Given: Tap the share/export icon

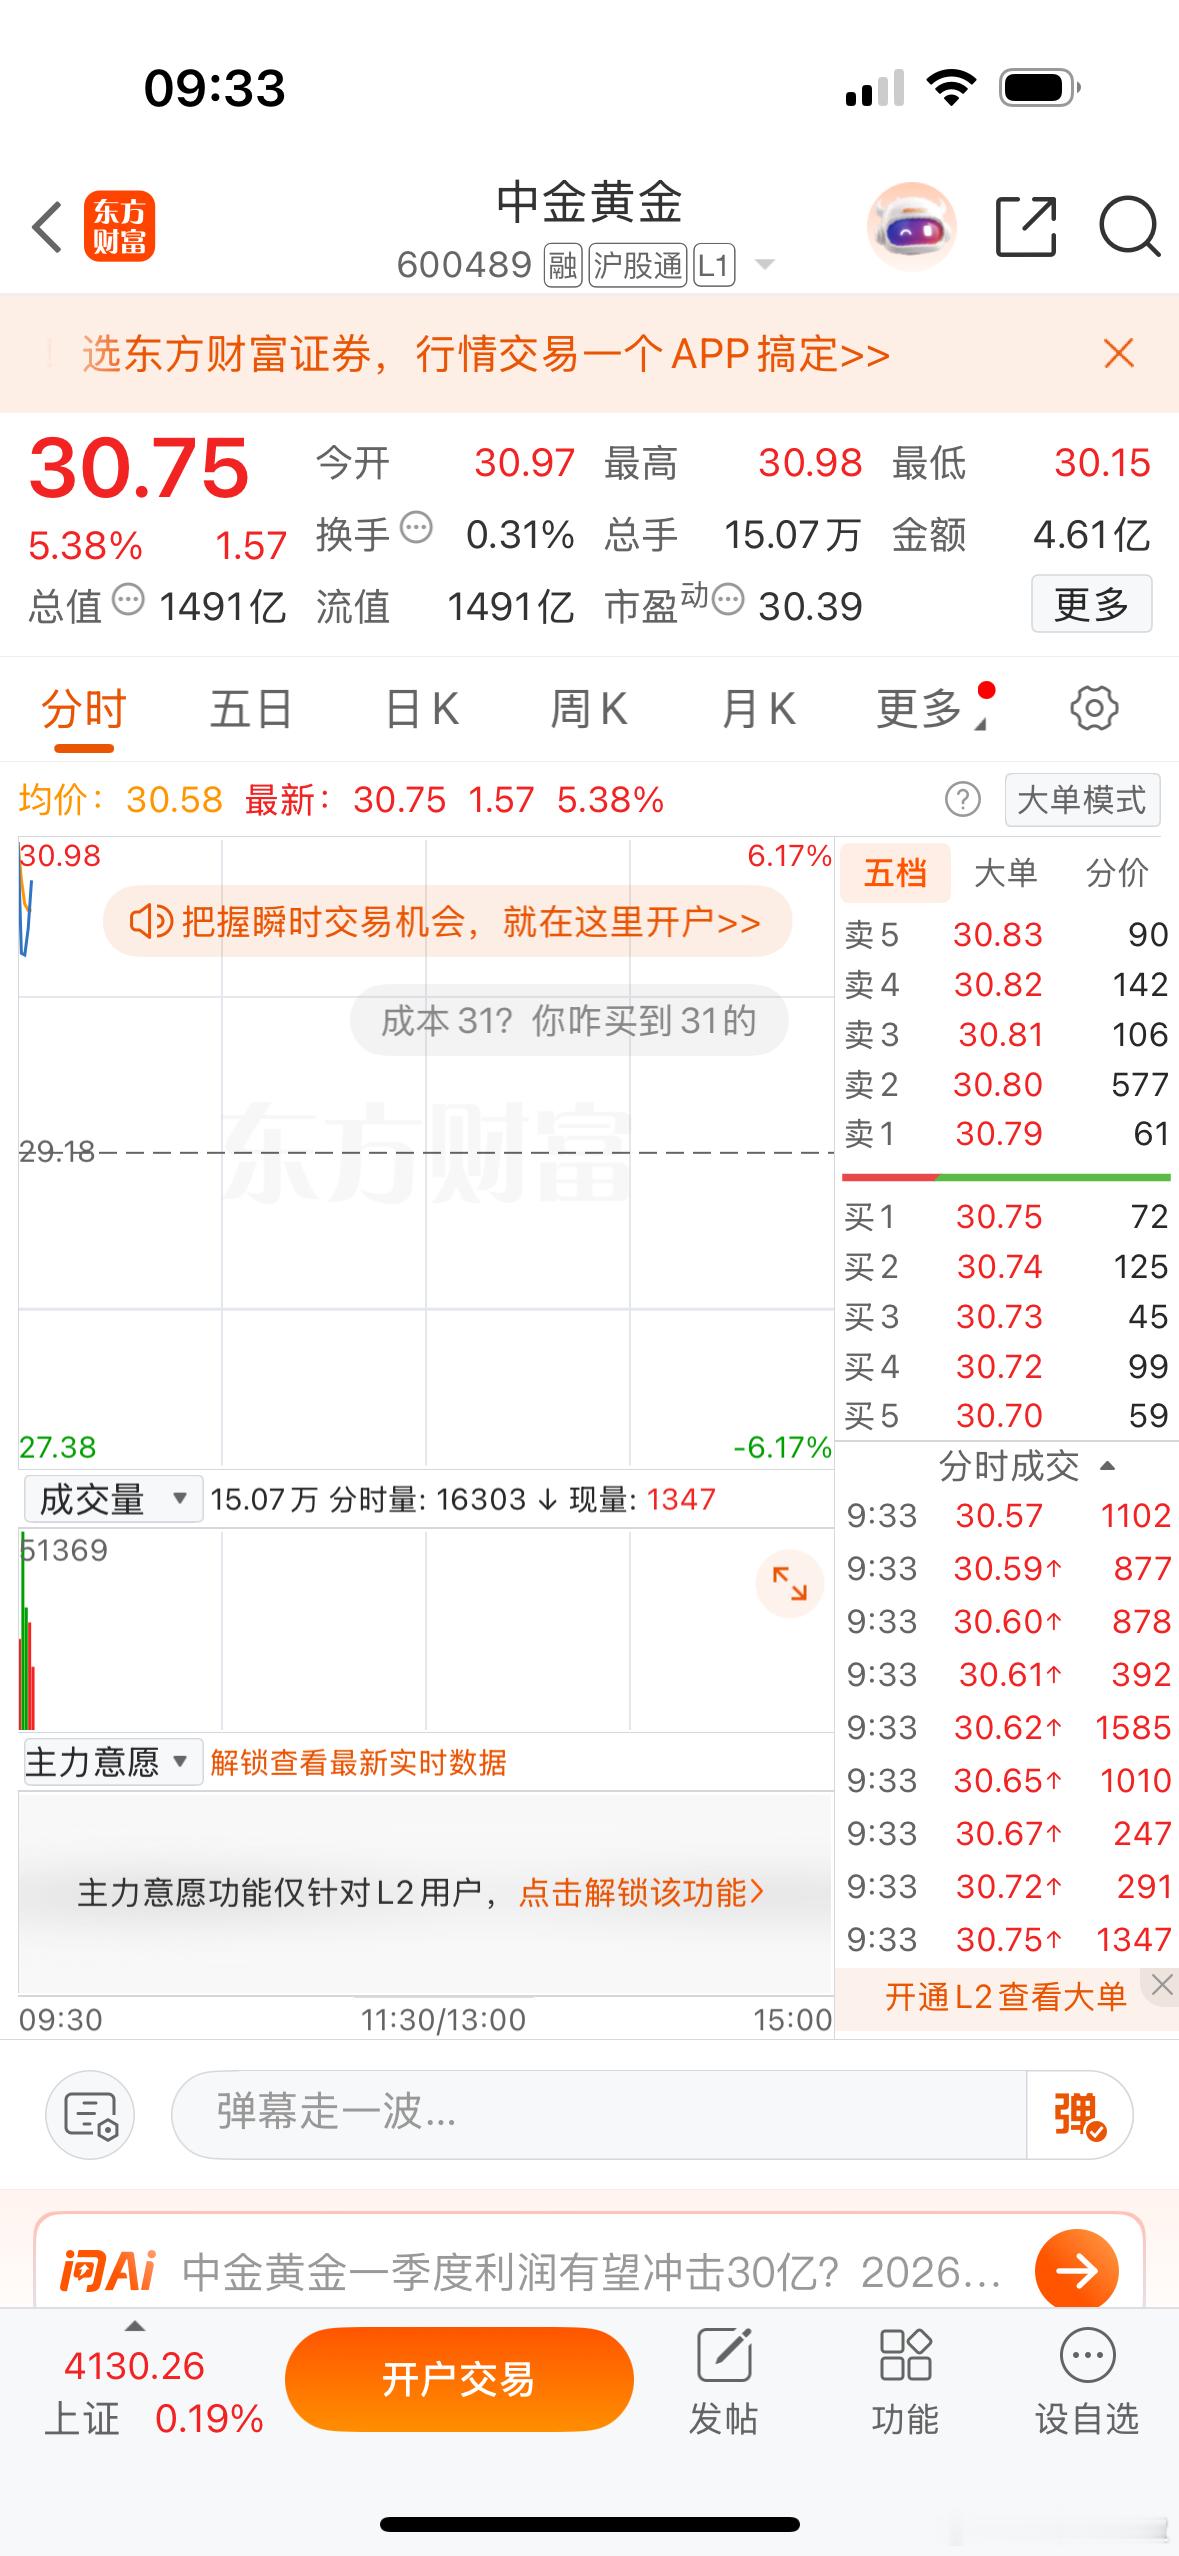Looking at the screenshot, I should 1026,227.
